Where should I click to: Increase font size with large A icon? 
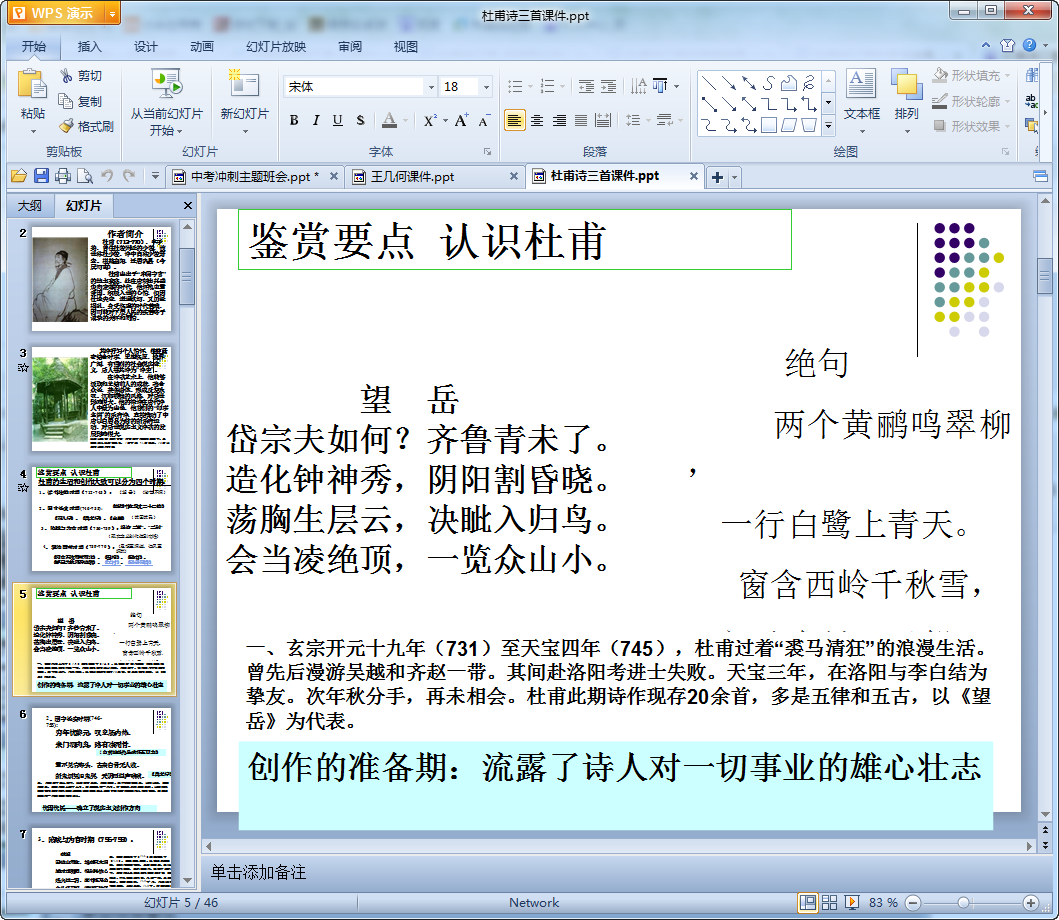[461, 120]
